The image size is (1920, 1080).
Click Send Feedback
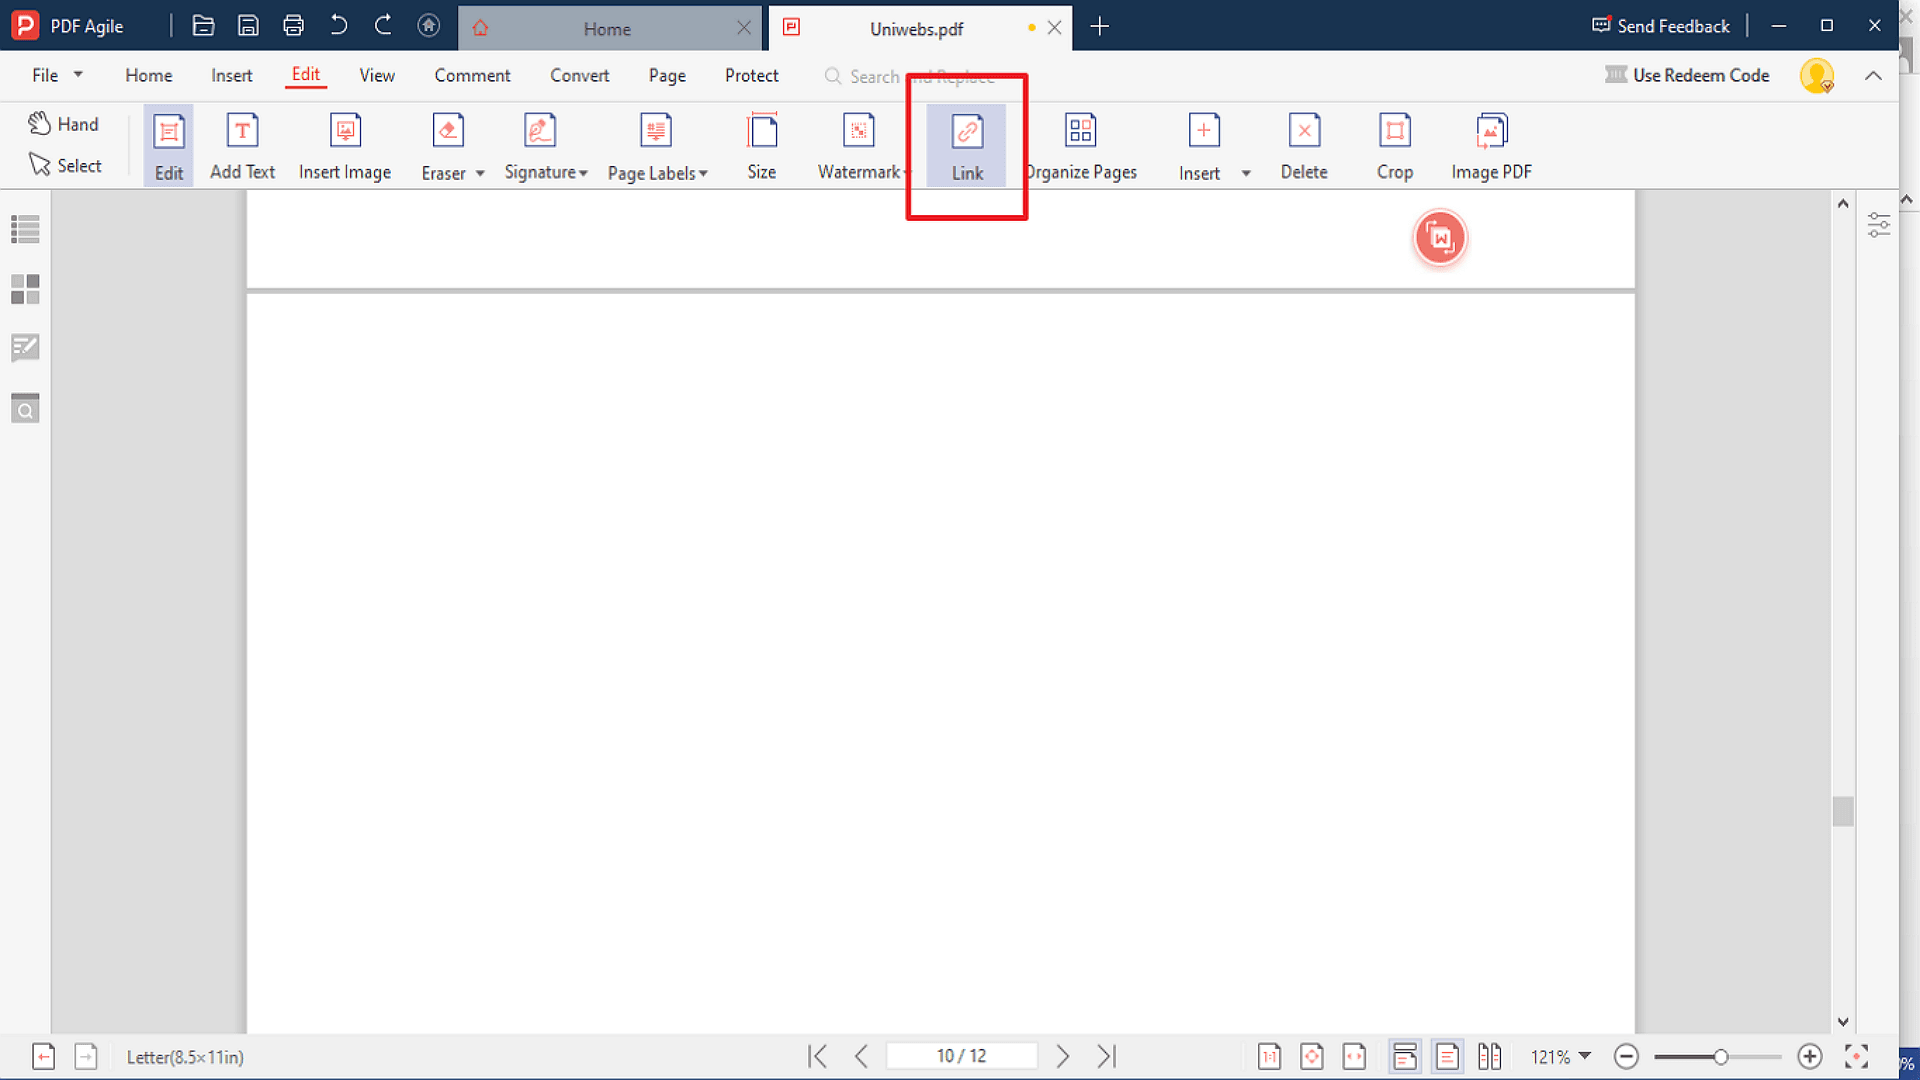(1661, 26)
